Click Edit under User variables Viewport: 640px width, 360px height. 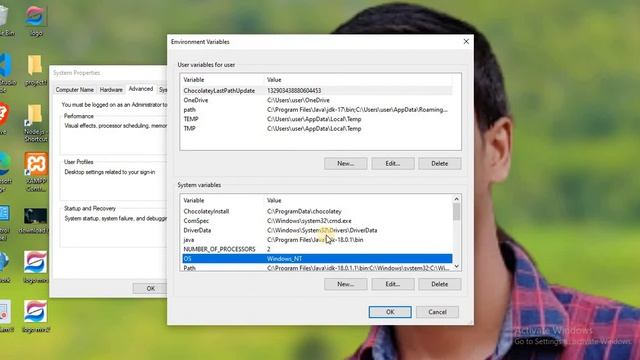pyautogui.click(x=393, y=163)
